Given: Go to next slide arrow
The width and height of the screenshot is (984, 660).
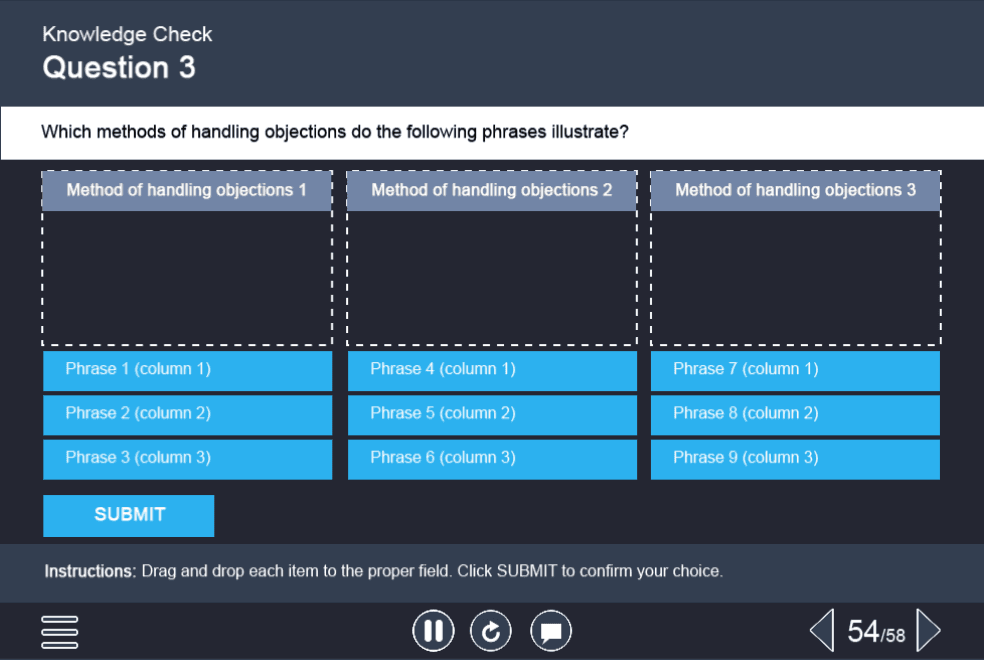Looking at the screenshot, I should (928, 631).
